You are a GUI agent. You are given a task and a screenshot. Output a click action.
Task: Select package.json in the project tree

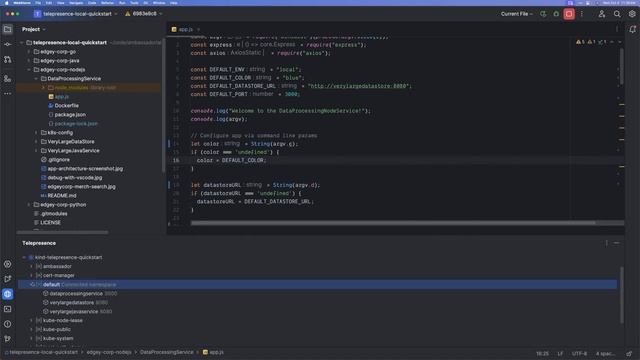coord(70,115)
